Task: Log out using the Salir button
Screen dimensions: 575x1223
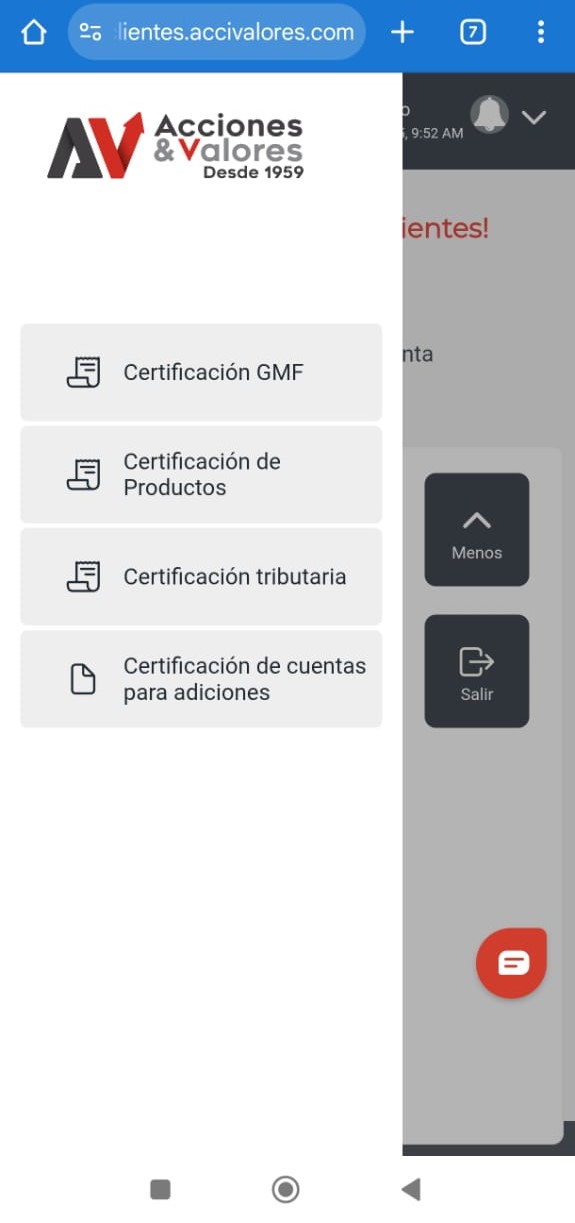Action: click(477, 671)
